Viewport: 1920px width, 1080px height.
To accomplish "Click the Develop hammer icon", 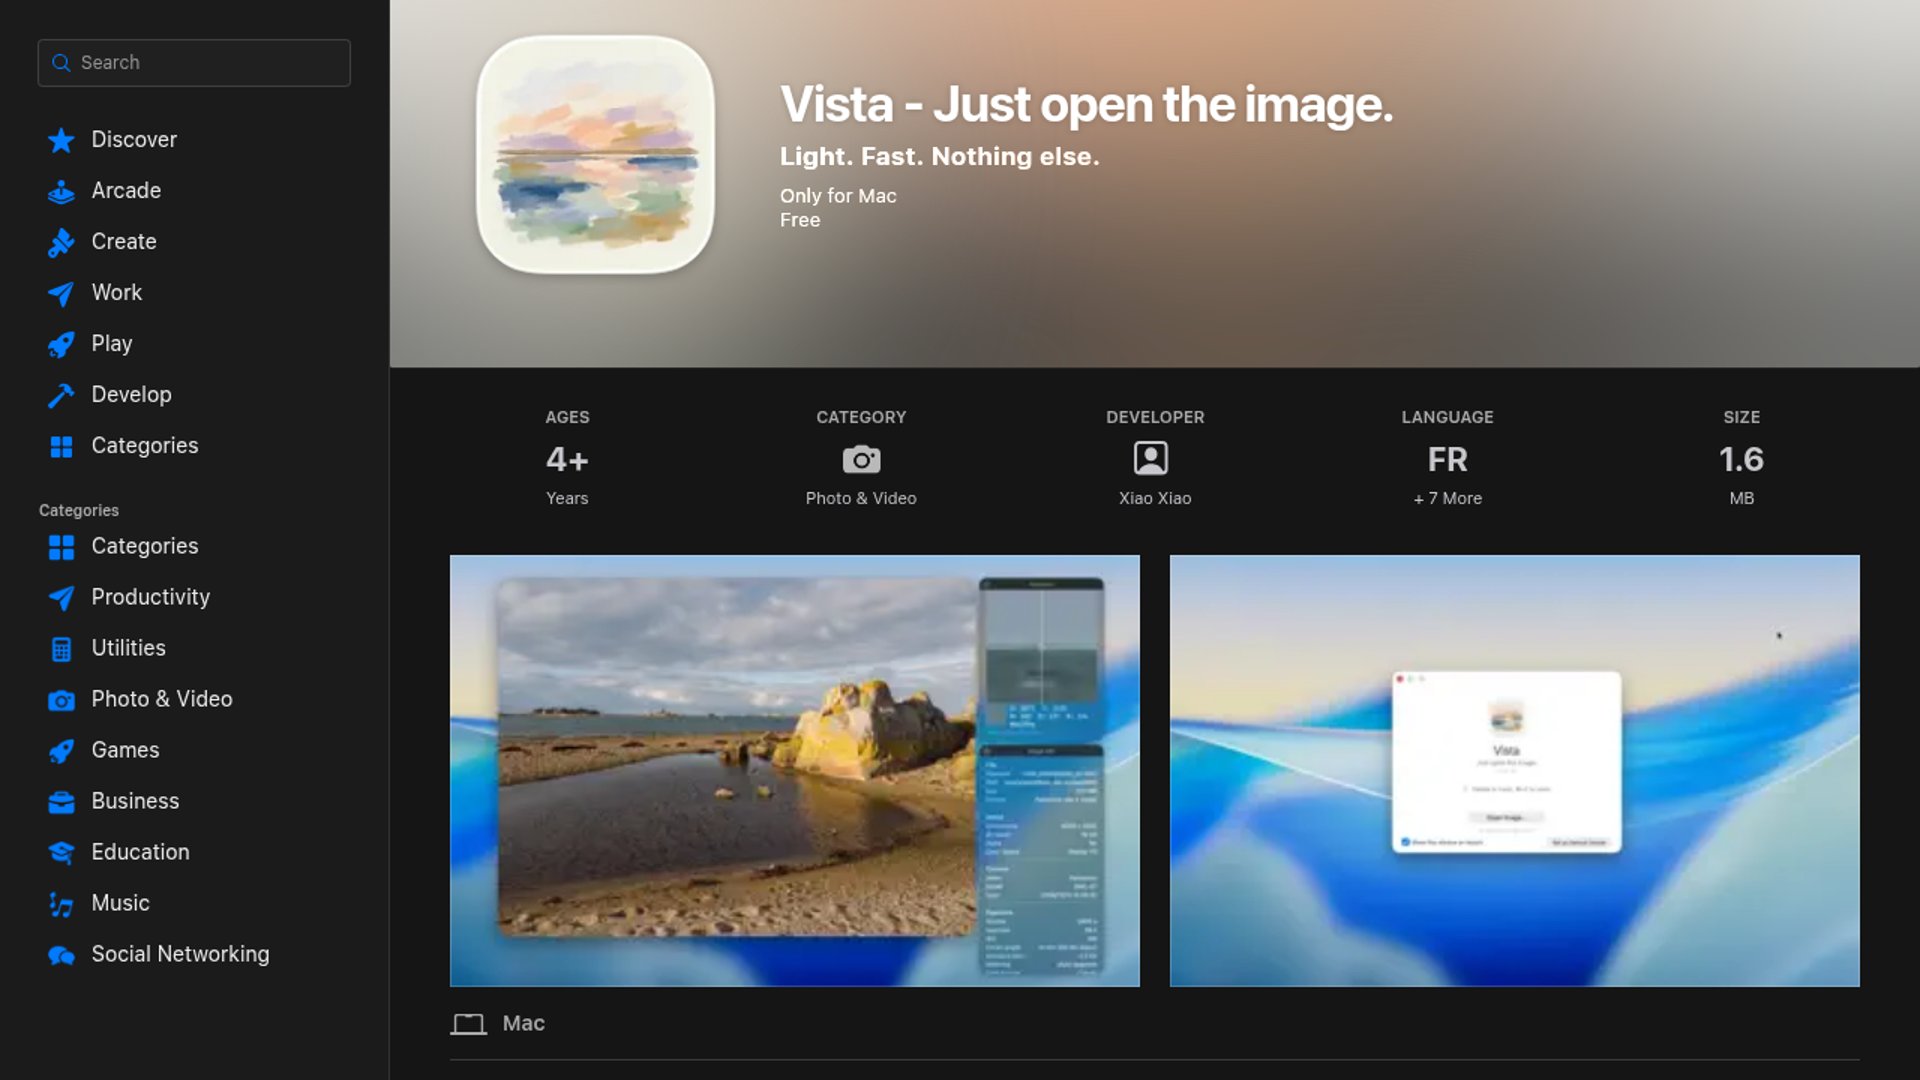I will click(61, 395).
